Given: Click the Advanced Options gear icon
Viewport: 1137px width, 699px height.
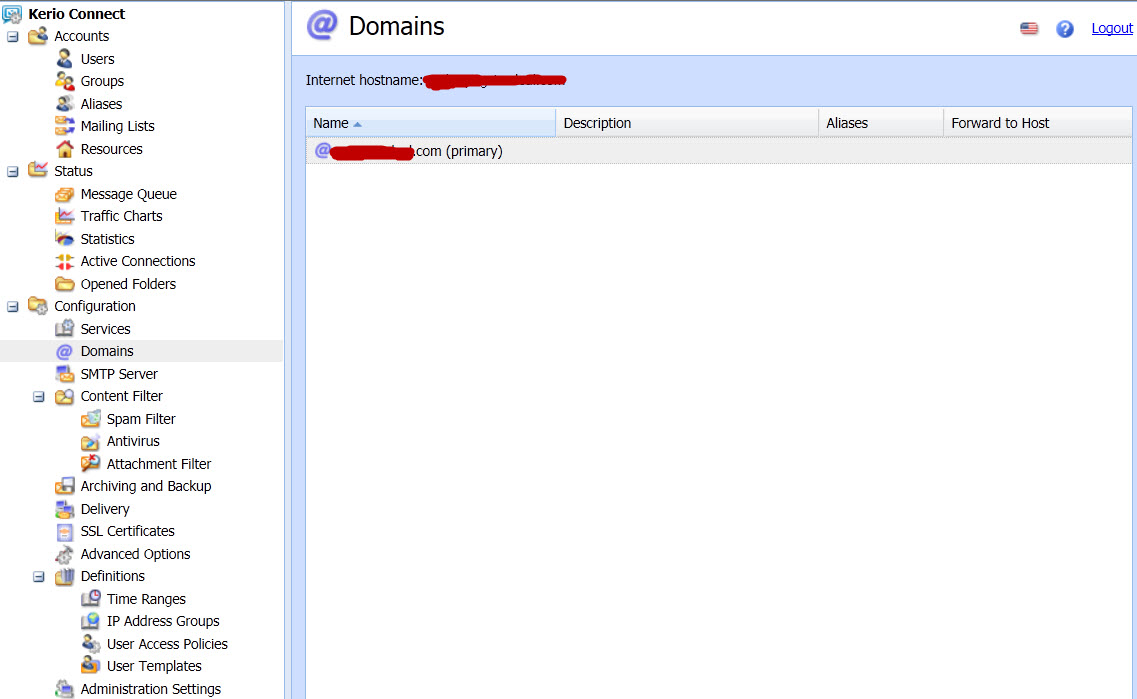Looking at the screenshot, I should click(x=65, y=553).
